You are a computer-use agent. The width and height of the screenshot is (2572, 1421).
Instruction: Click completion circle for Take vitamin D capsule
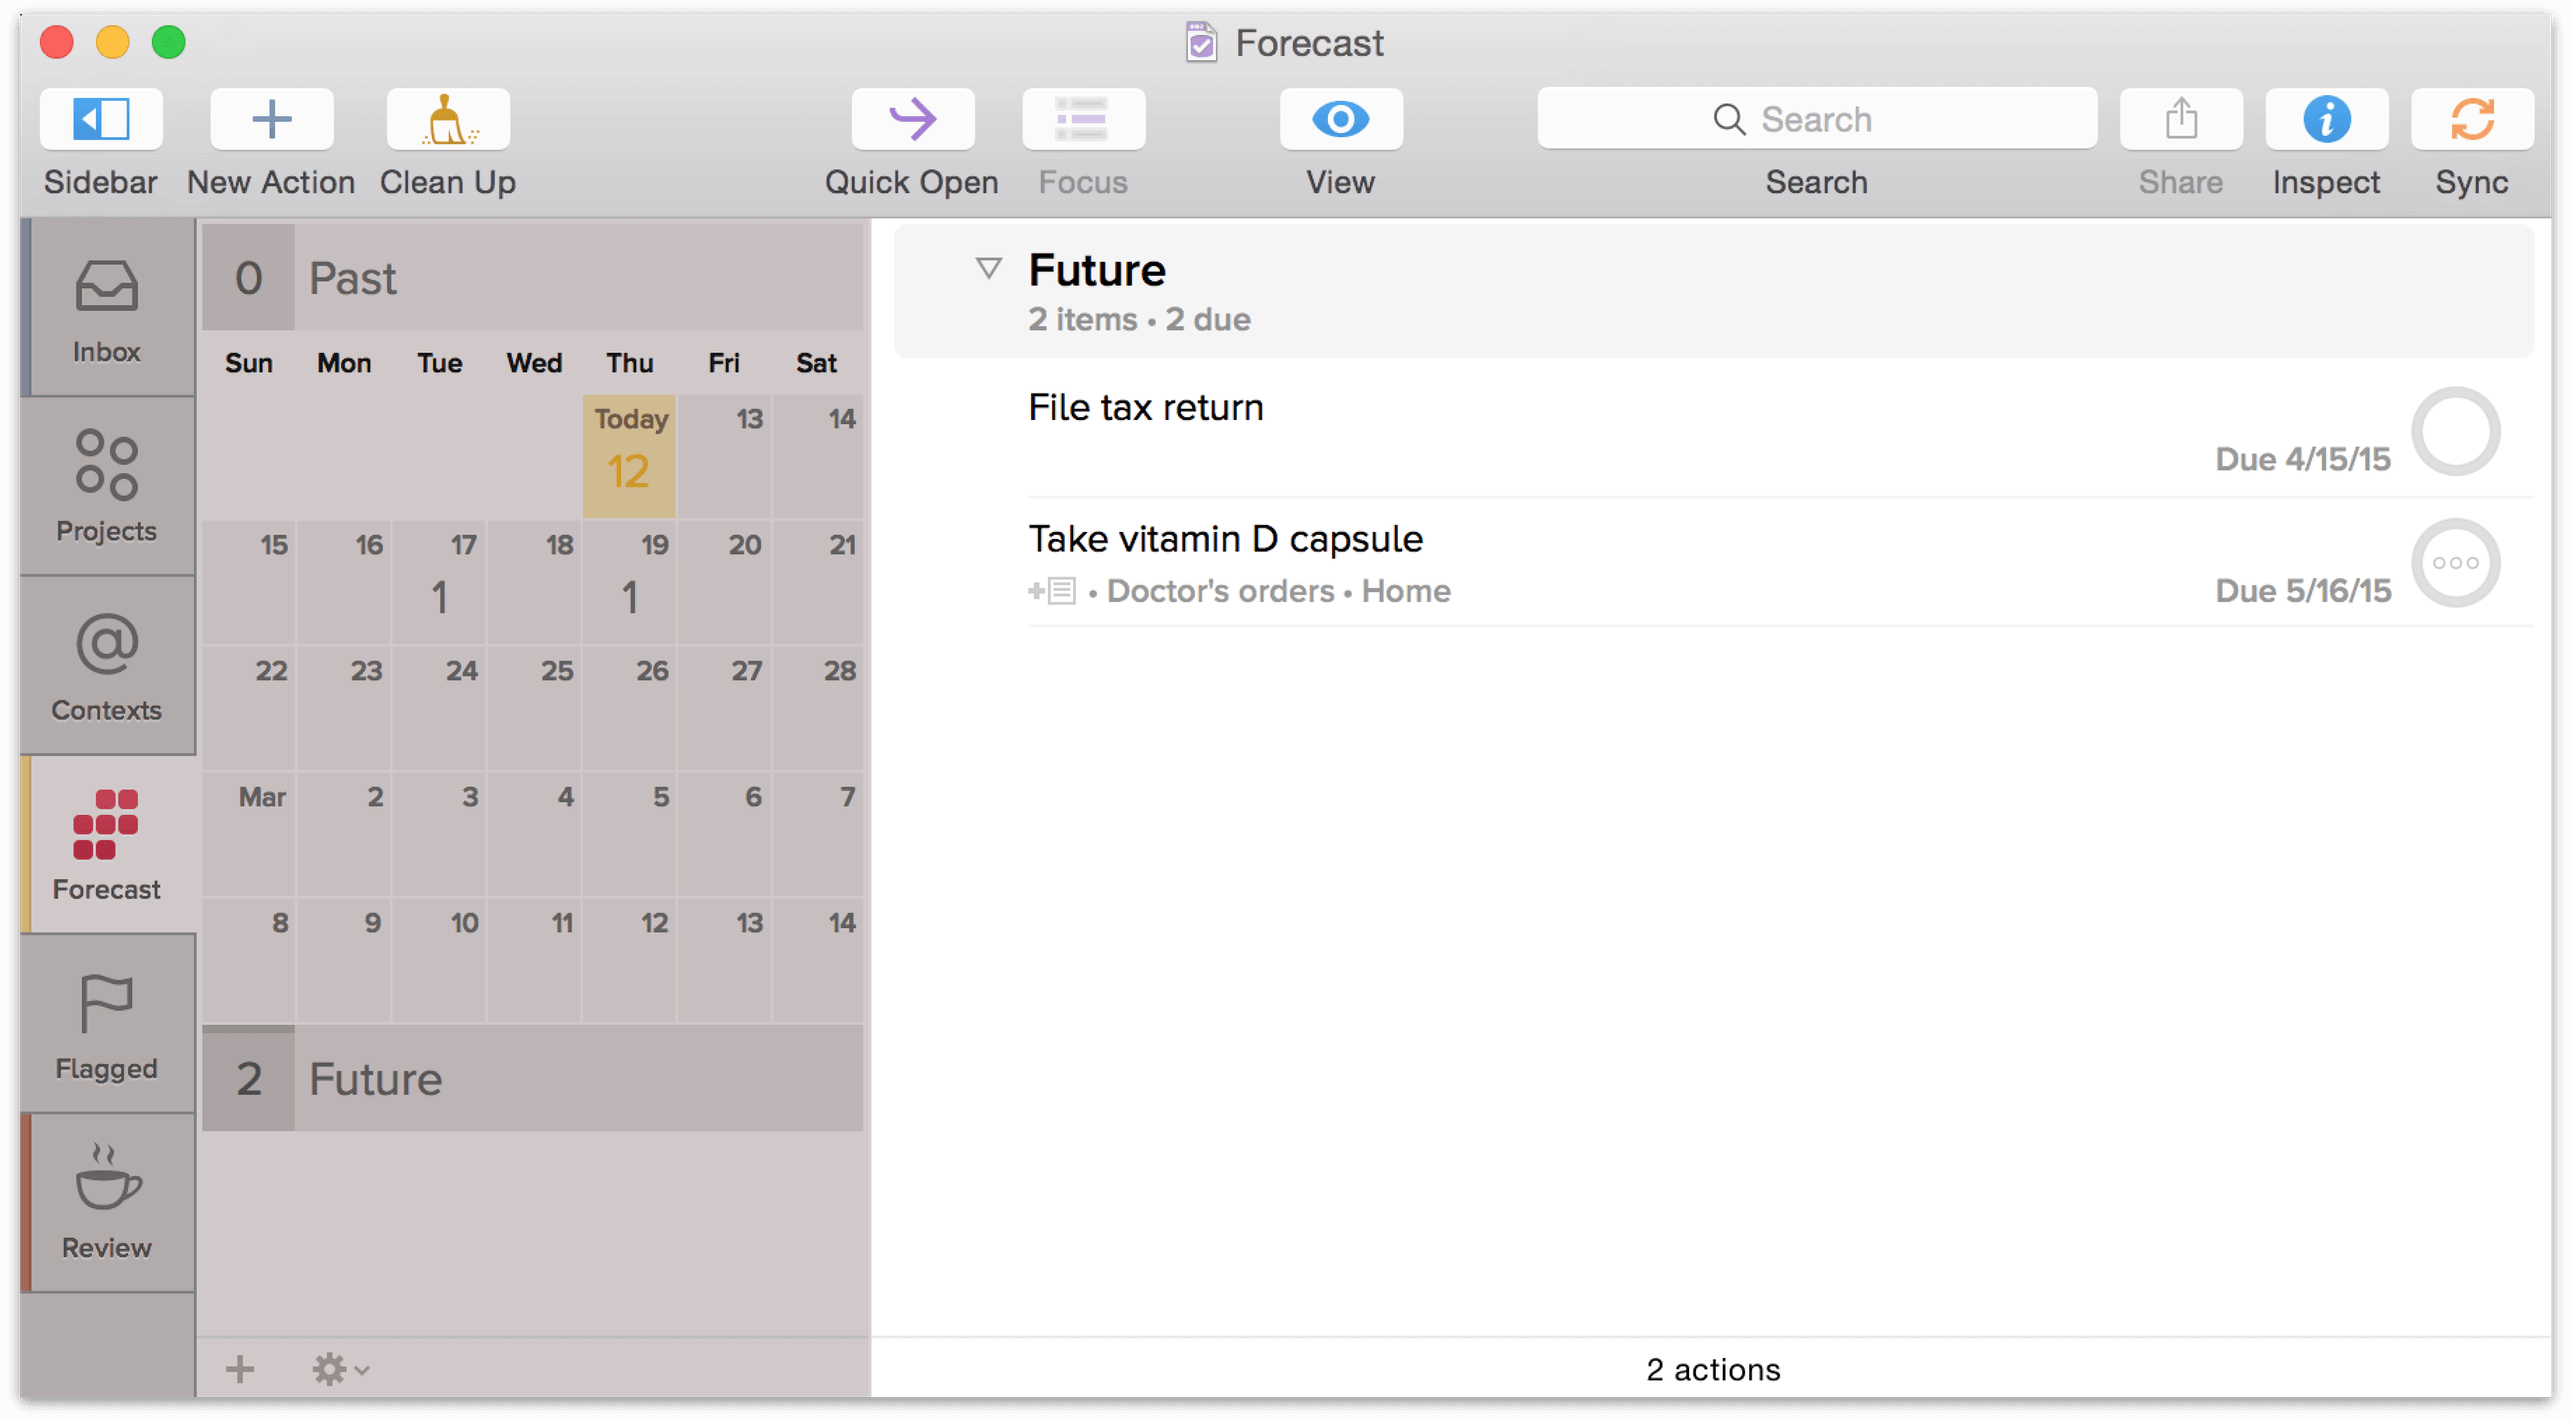click(x=2457, y=564)
